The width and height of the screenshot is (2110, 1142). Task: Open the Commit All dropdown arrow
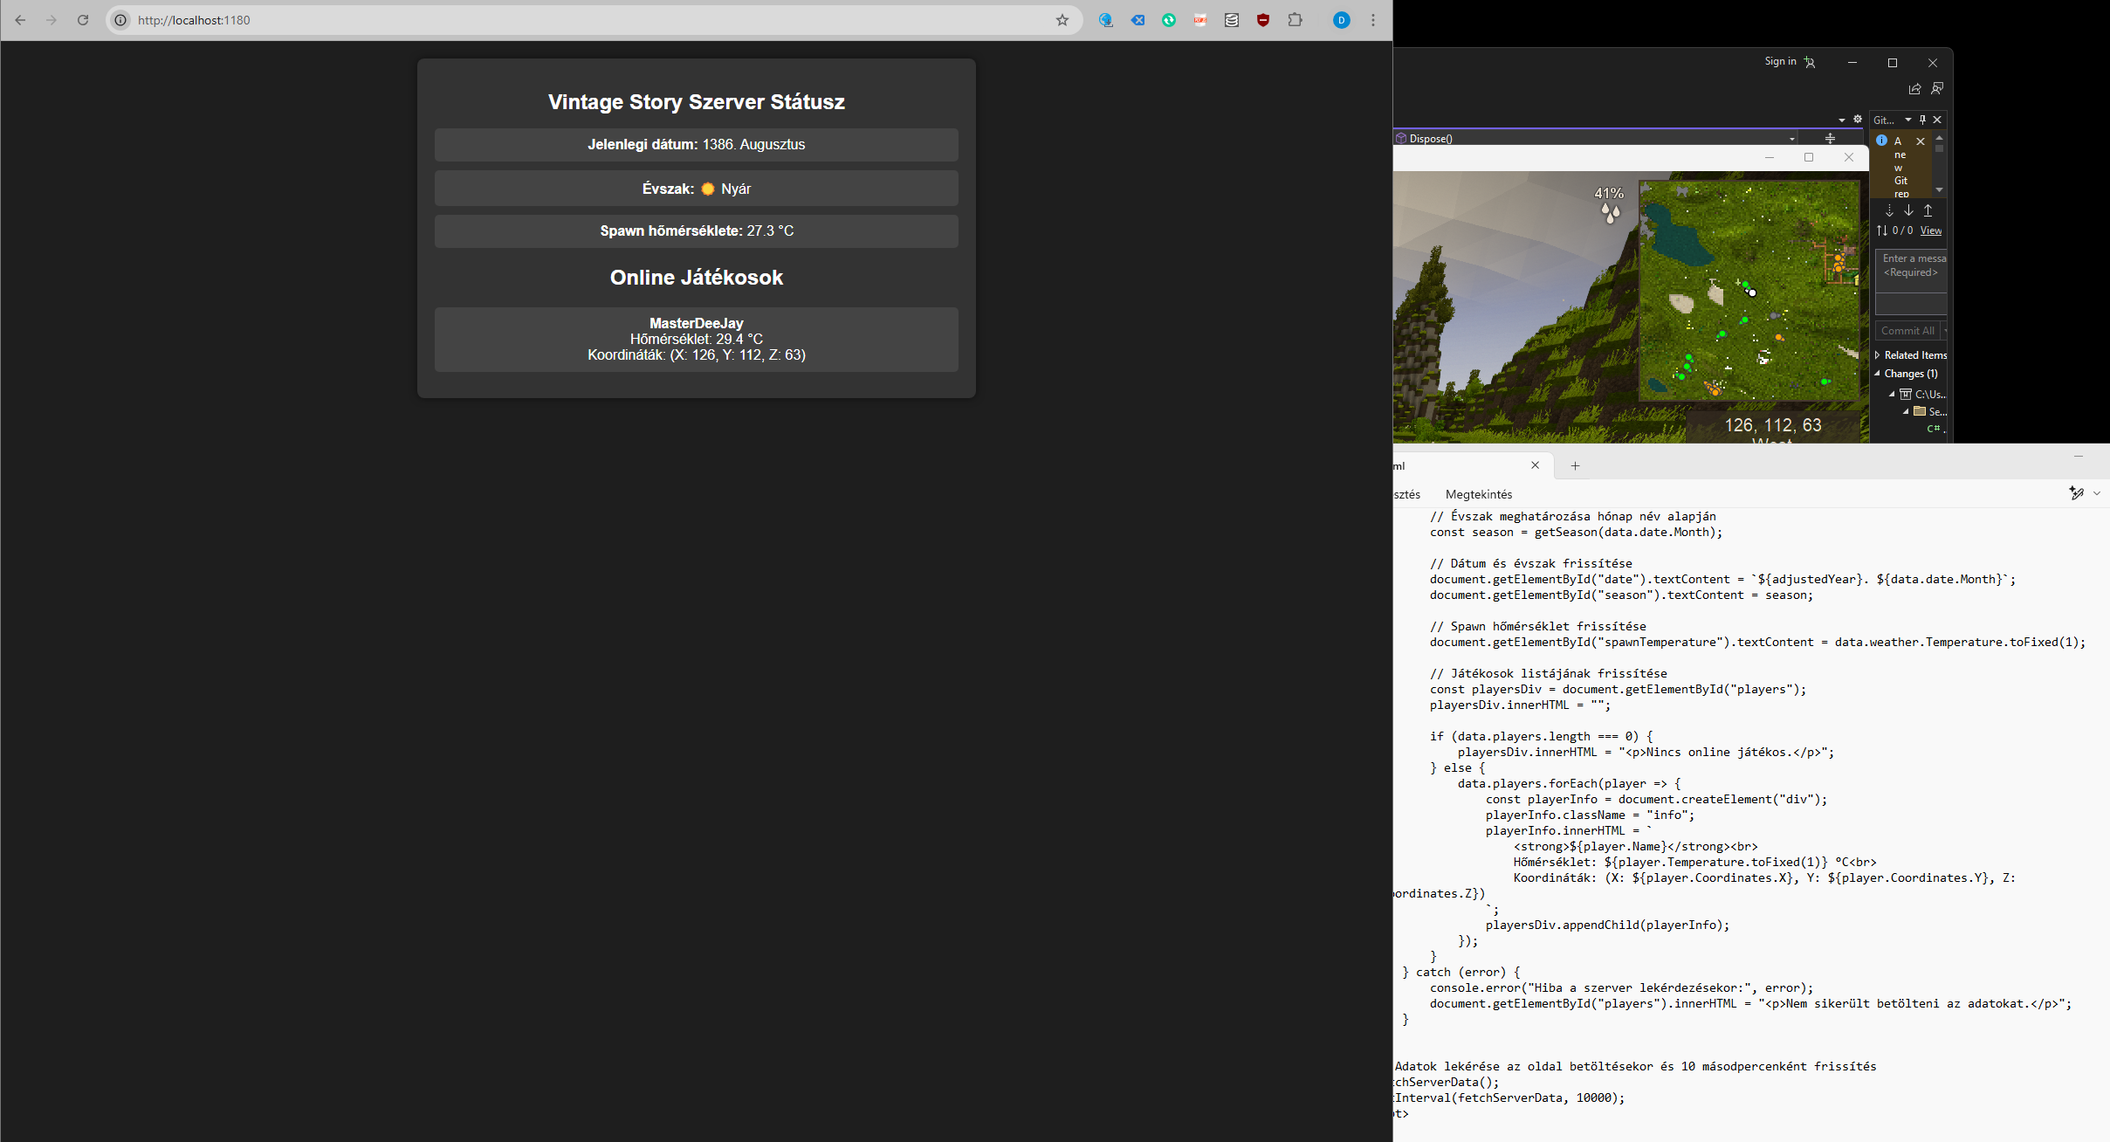click(x=1944, y=331)
